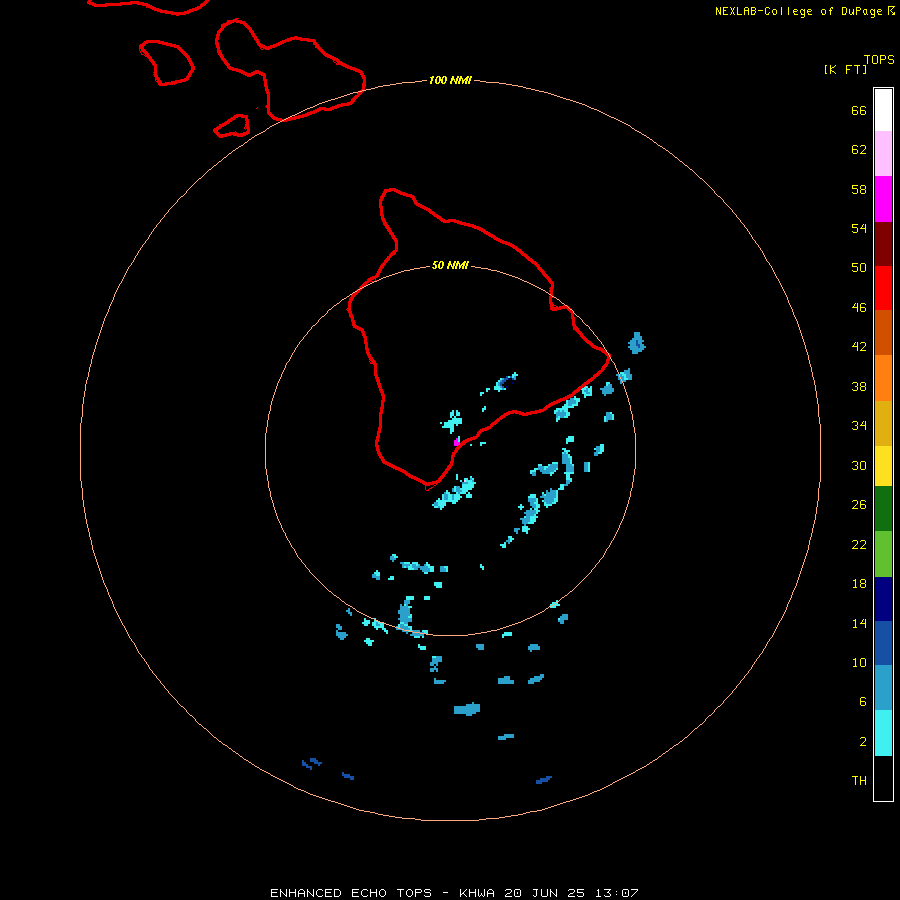Click the 34 legend value
This screenshot has width=900, height=900.
pyautogui.click(x=859, y=426)
